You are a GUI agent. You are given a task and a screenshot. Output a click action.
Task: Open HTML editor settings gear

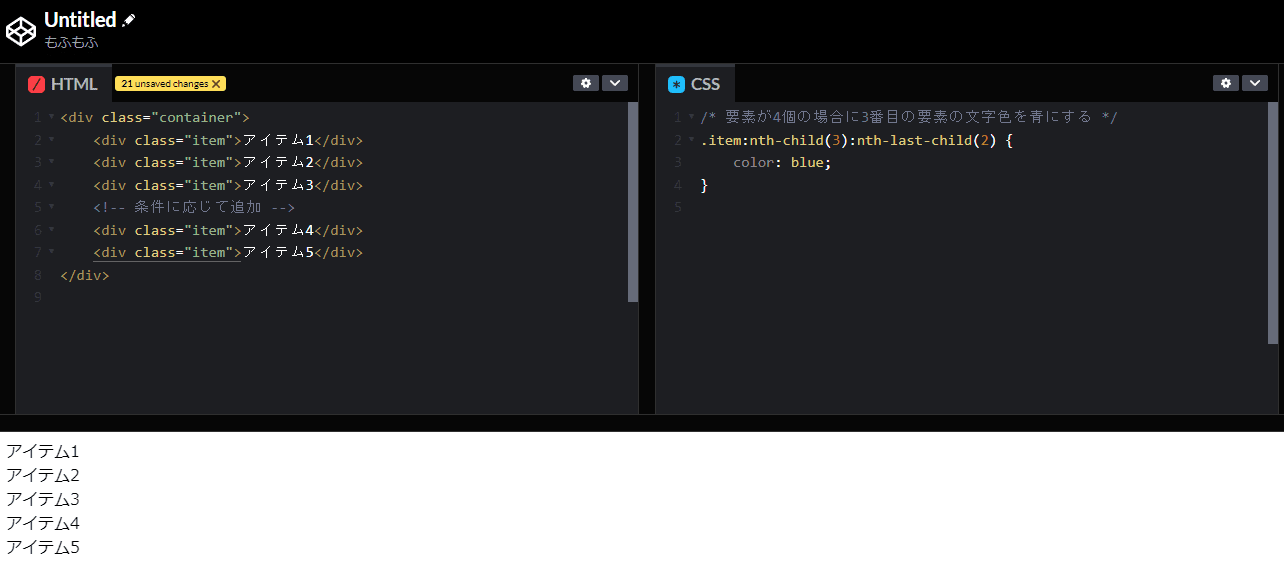(585, 83)
